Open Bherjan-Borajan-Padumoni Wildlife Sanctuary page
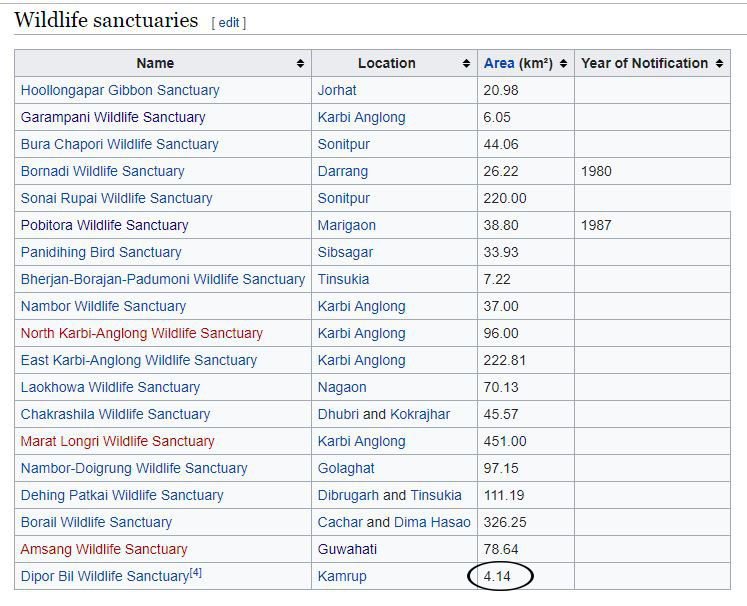 point(162,279)
